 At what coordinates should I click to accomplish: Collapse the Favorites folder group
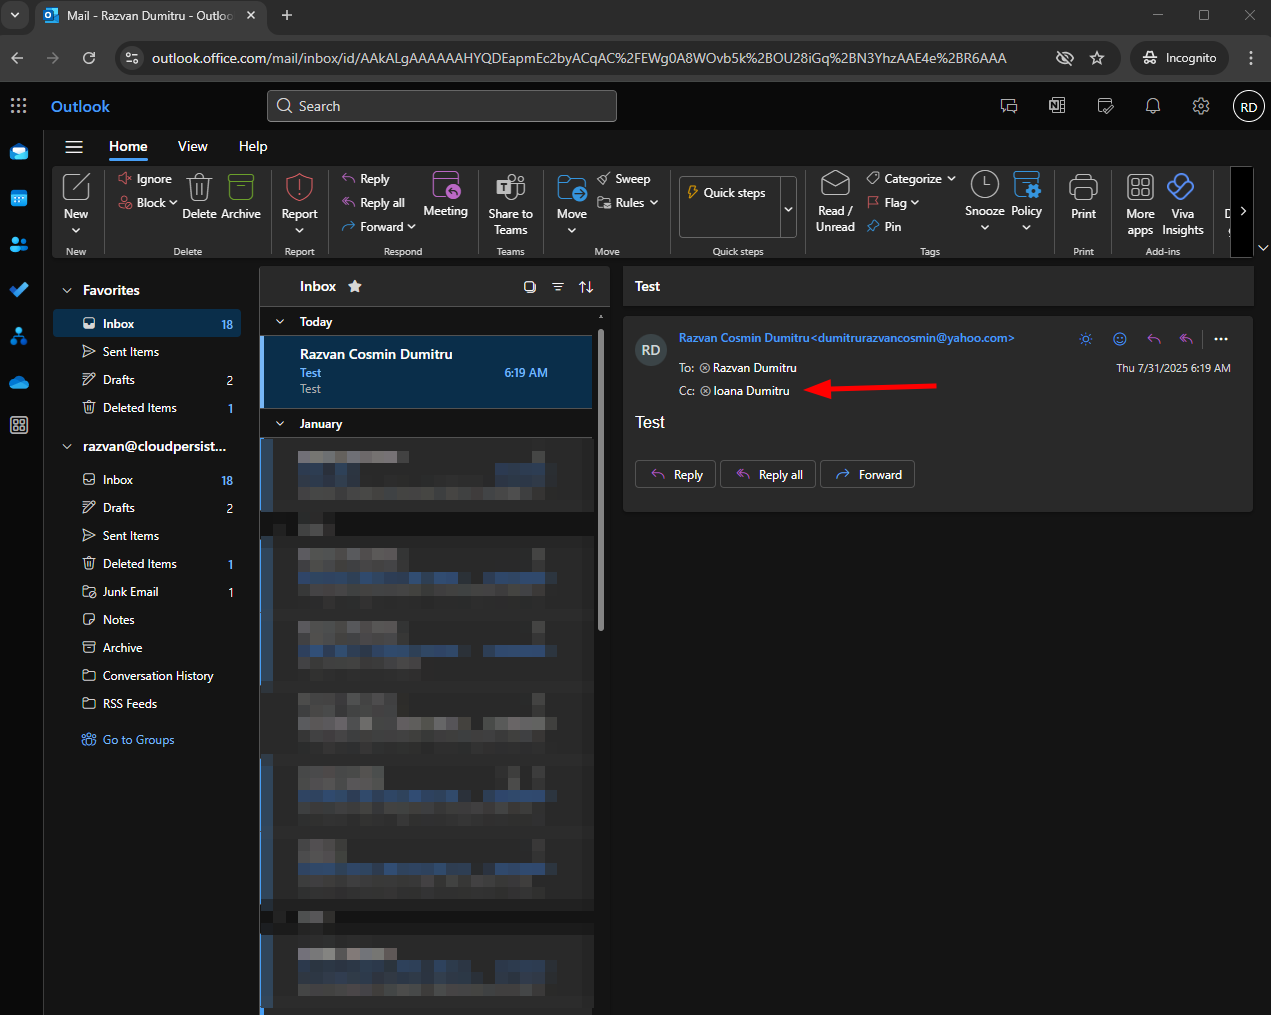[67, 291]
